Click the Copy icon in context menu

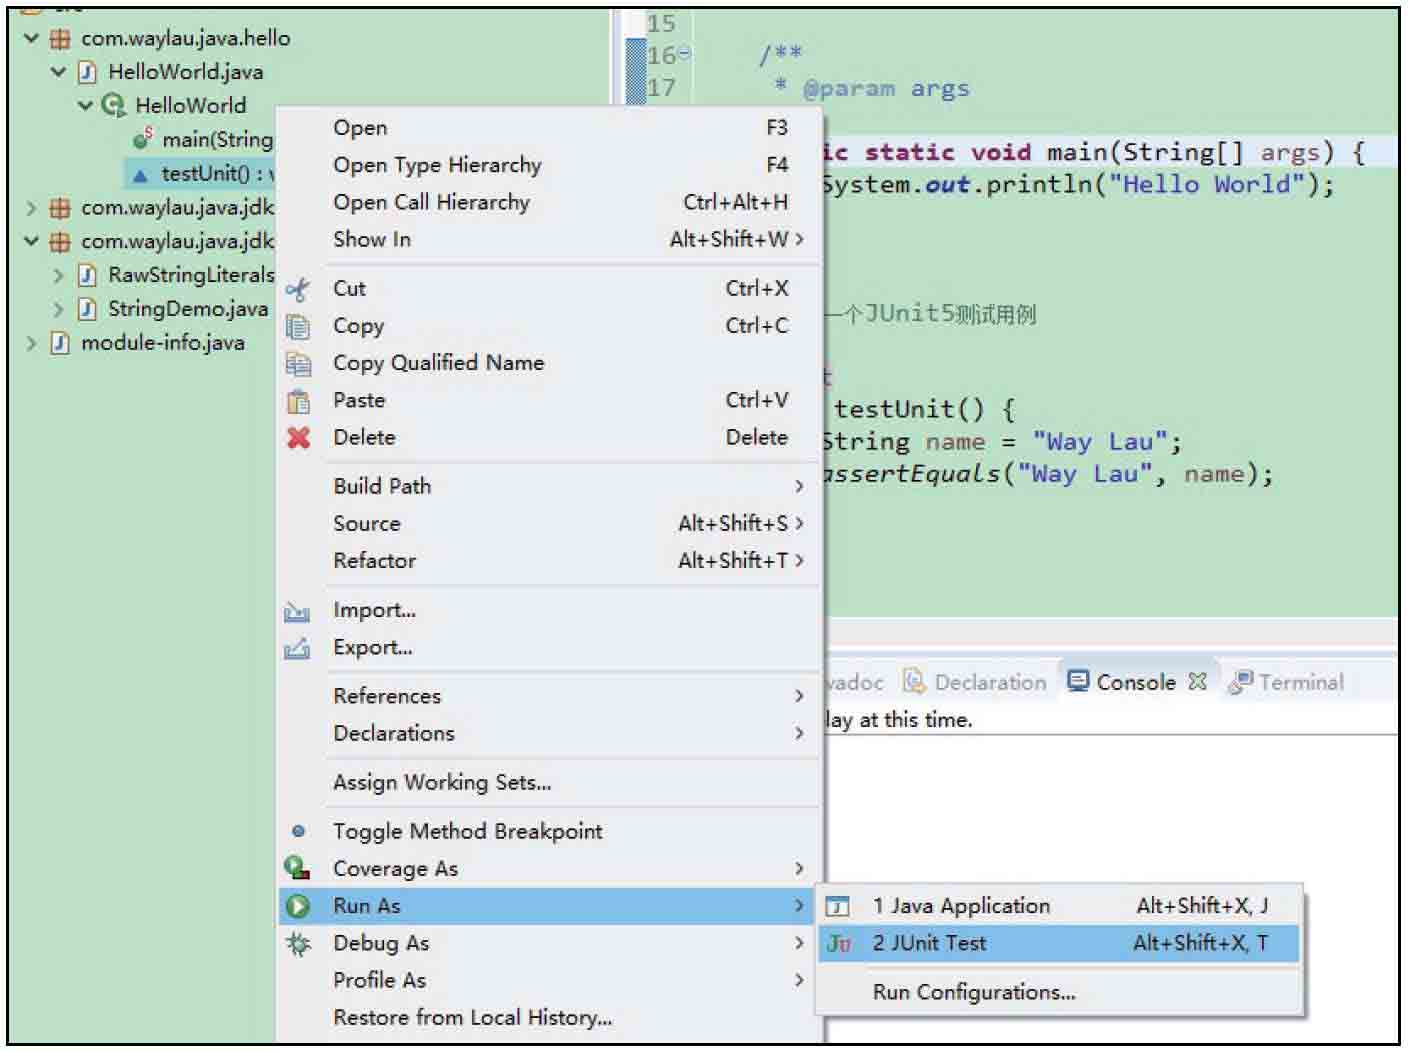[x=298, y=327]
